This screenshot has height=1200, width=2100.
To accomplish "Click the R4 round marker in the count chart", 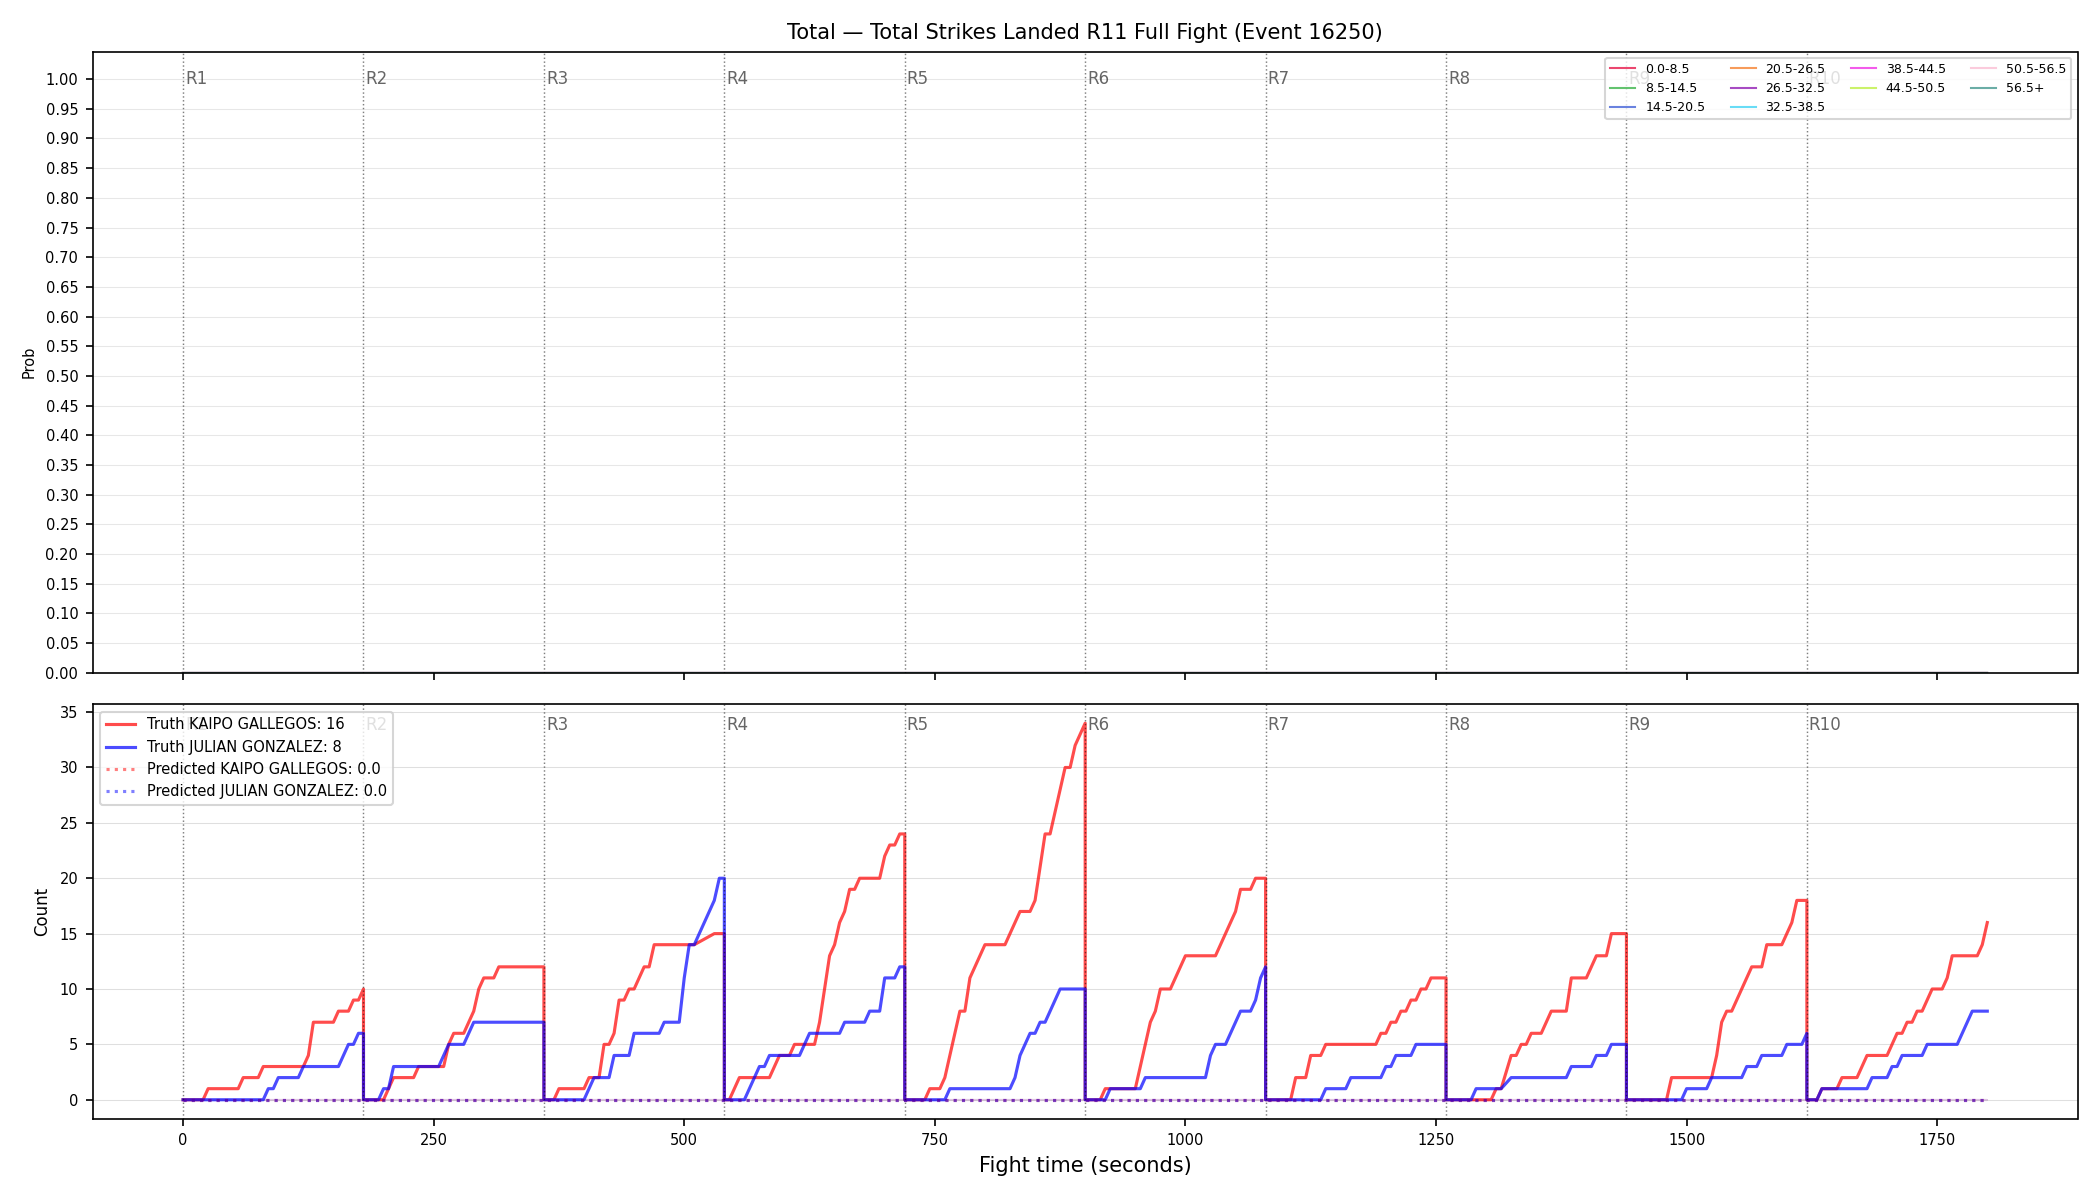I will pyautogui.click(x=737, y=724).
